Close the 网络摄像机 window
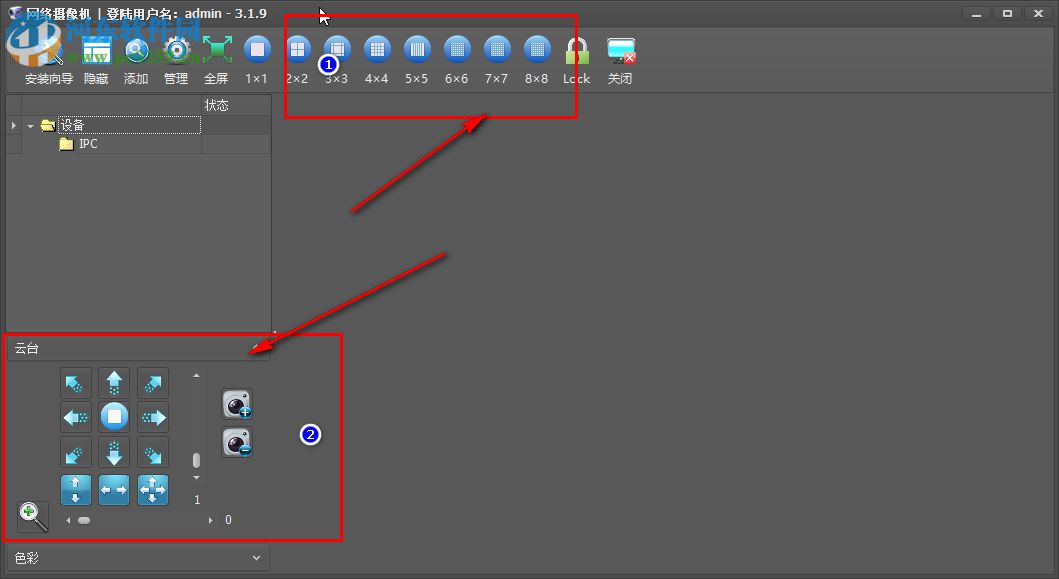 1039,14
